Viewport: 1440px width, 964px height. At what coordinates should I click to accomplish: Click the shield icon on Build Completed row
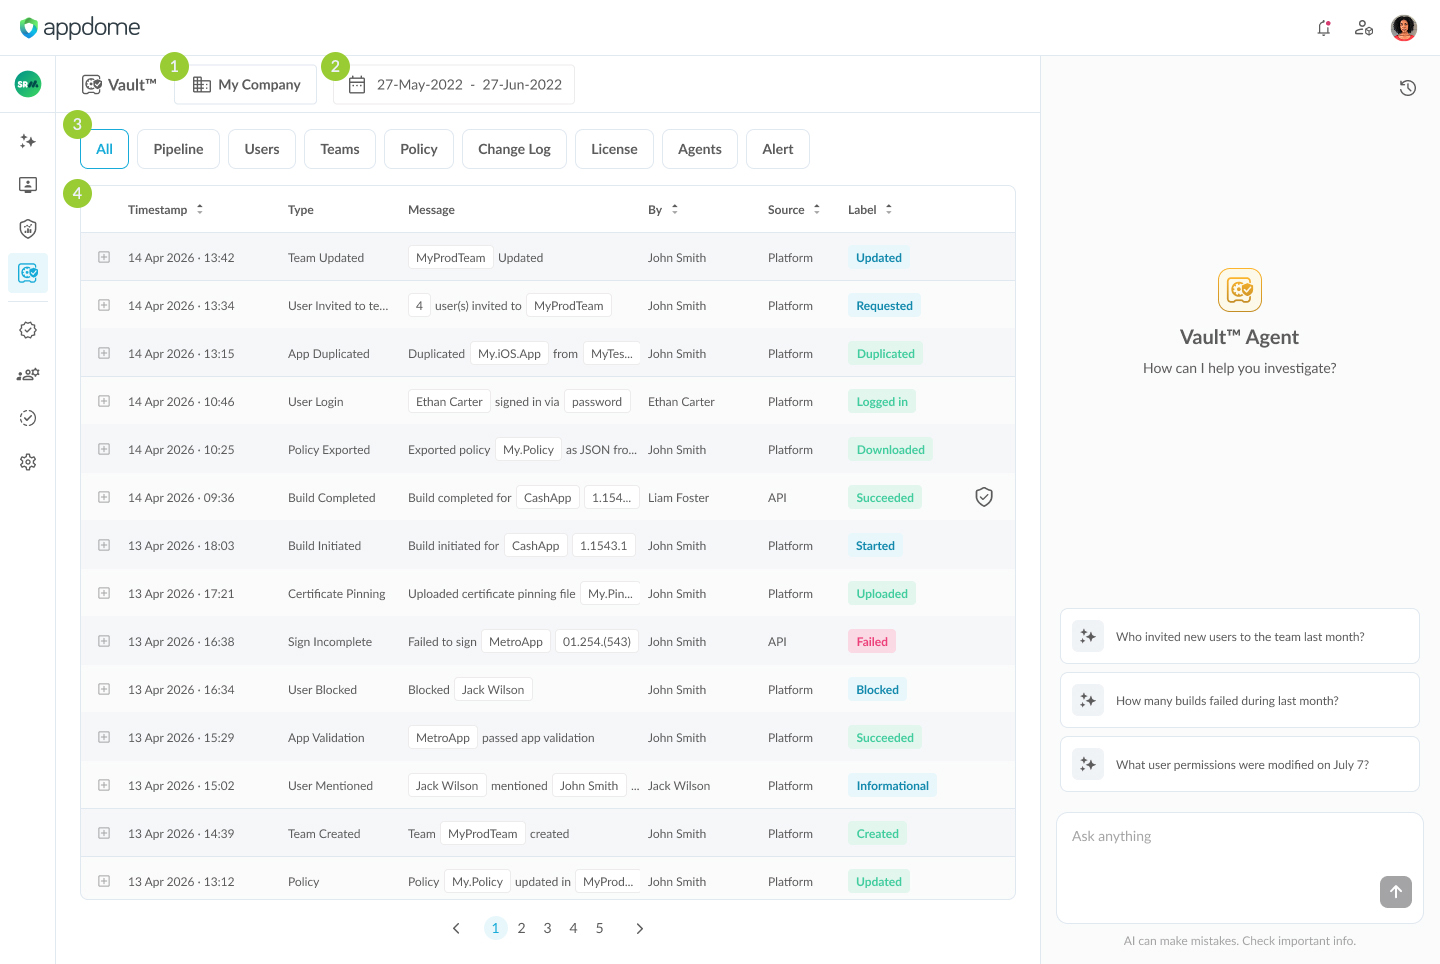pyautogui.click(x=984, y=497)
